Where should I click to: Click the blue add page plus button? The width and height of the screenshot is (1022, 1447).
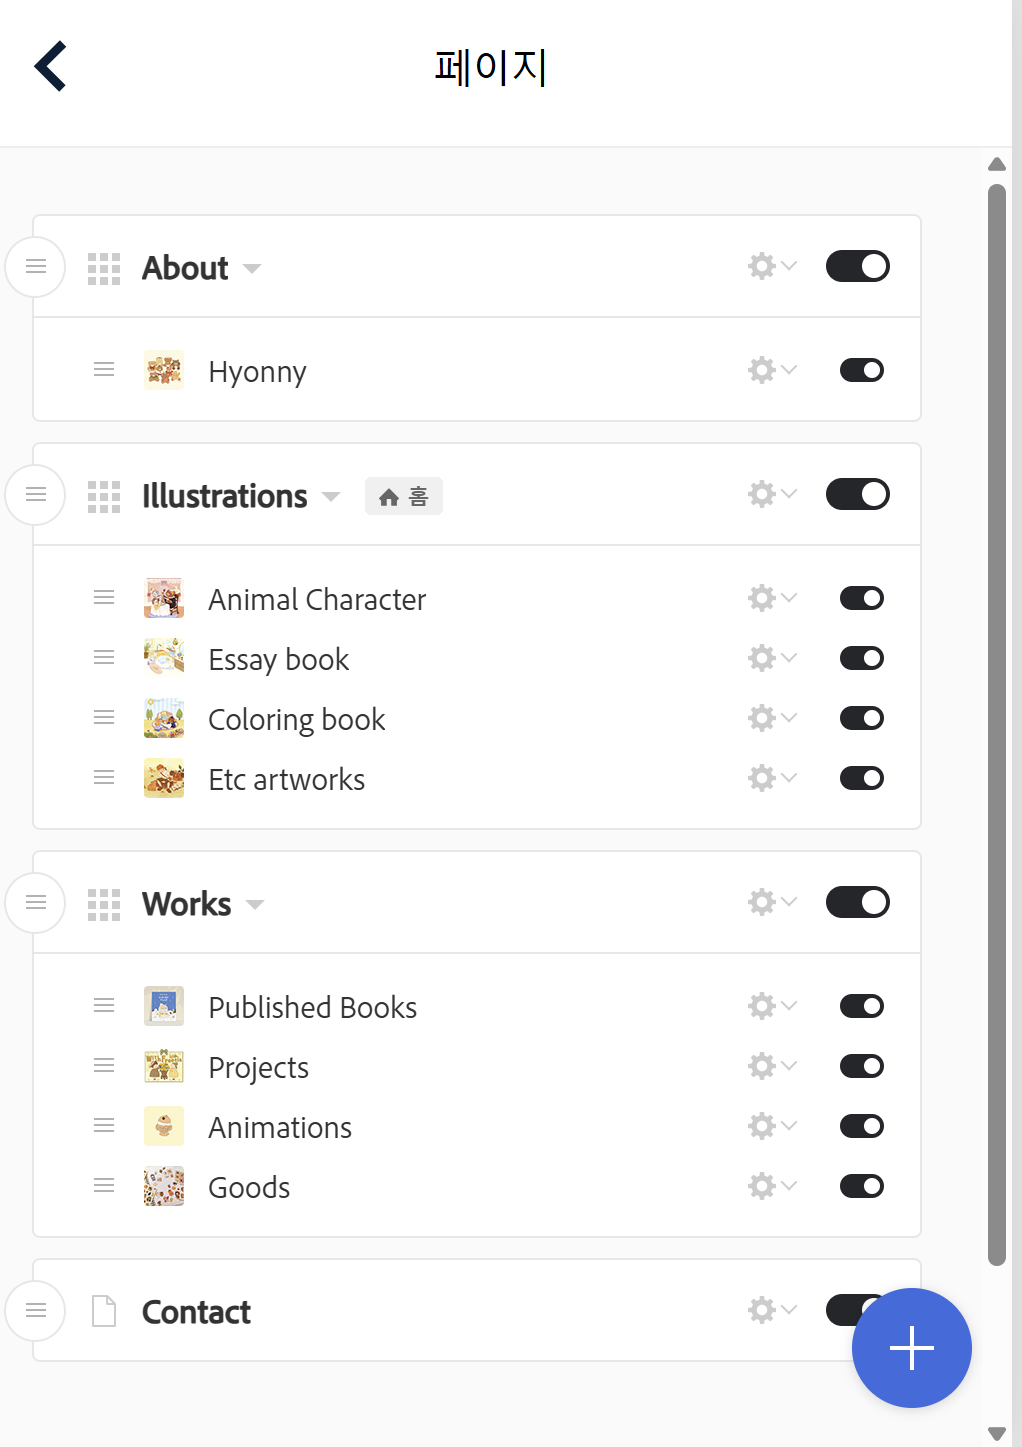pos(911,1347)
